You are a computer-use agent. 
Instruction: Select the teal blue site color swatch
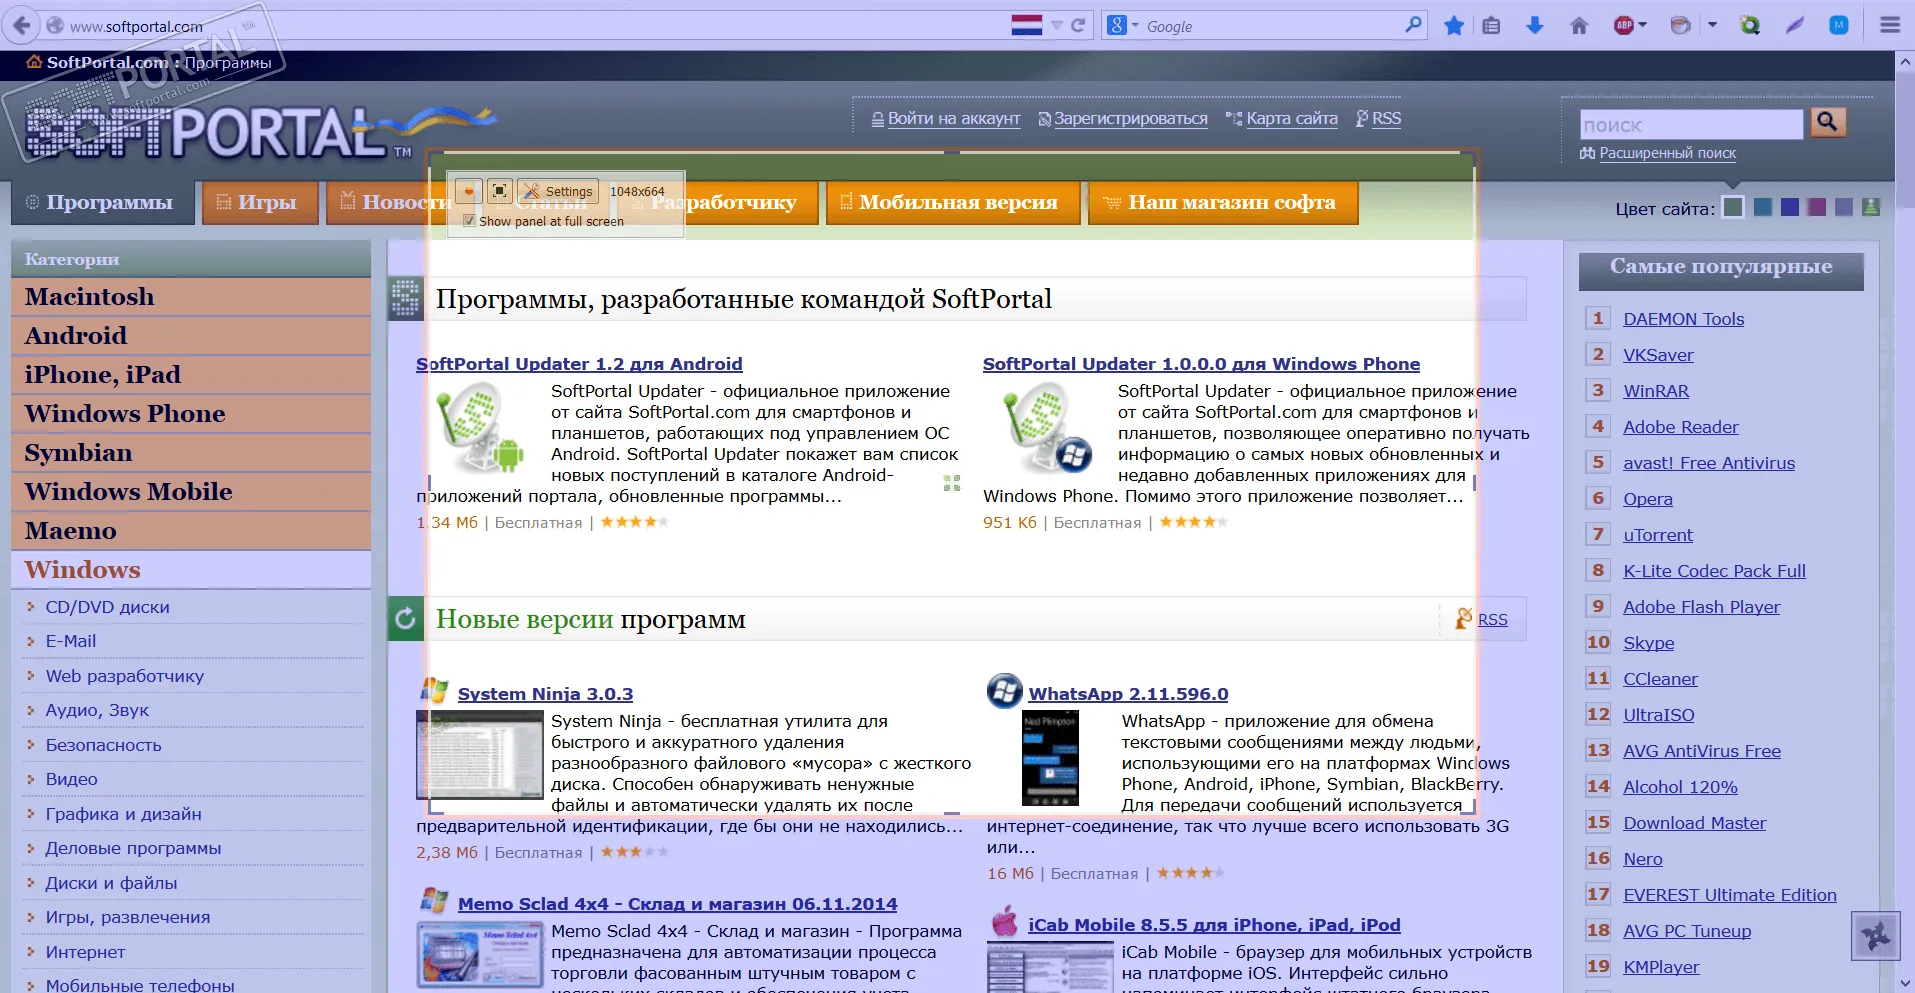coord(1763,207)
